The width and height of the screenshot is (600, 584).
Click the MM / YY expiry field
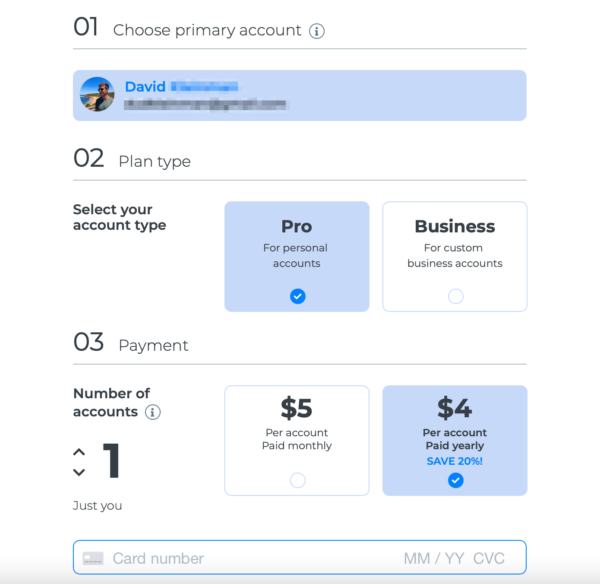(434, 558)
